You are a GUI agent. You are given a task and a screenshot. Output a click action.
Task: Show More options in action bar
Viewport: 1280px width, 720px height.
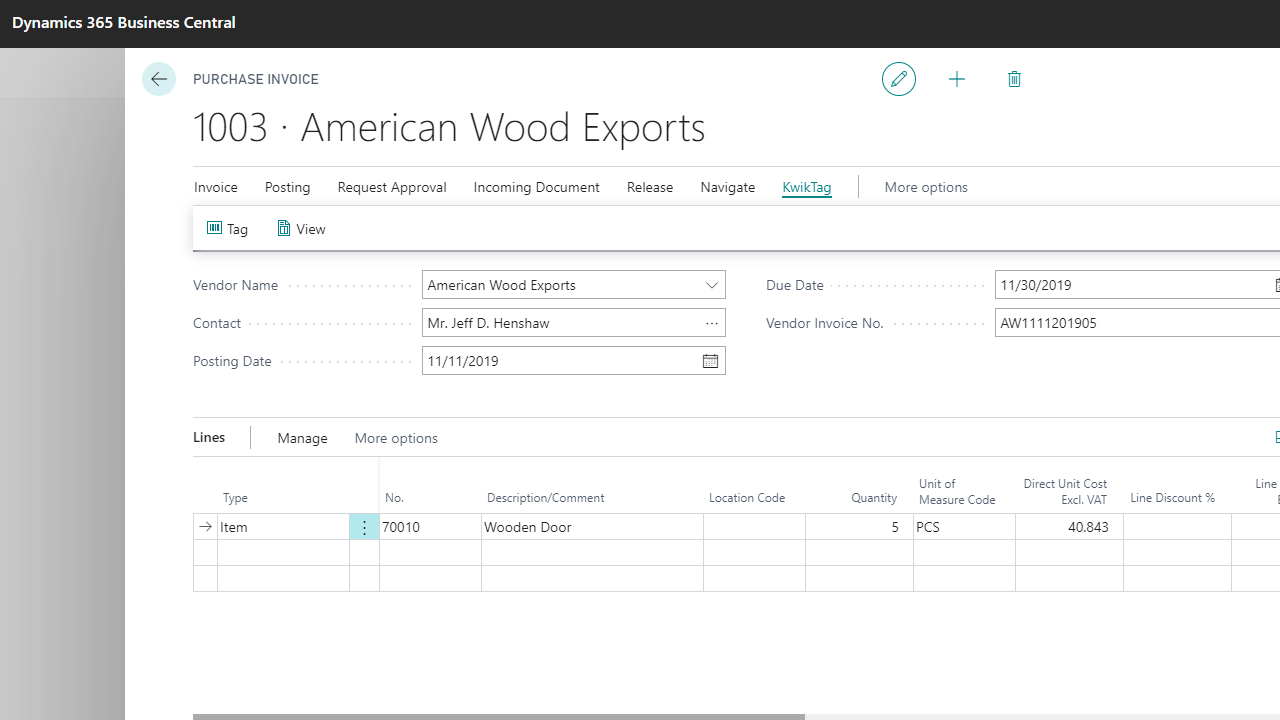[x=926, y=187]
